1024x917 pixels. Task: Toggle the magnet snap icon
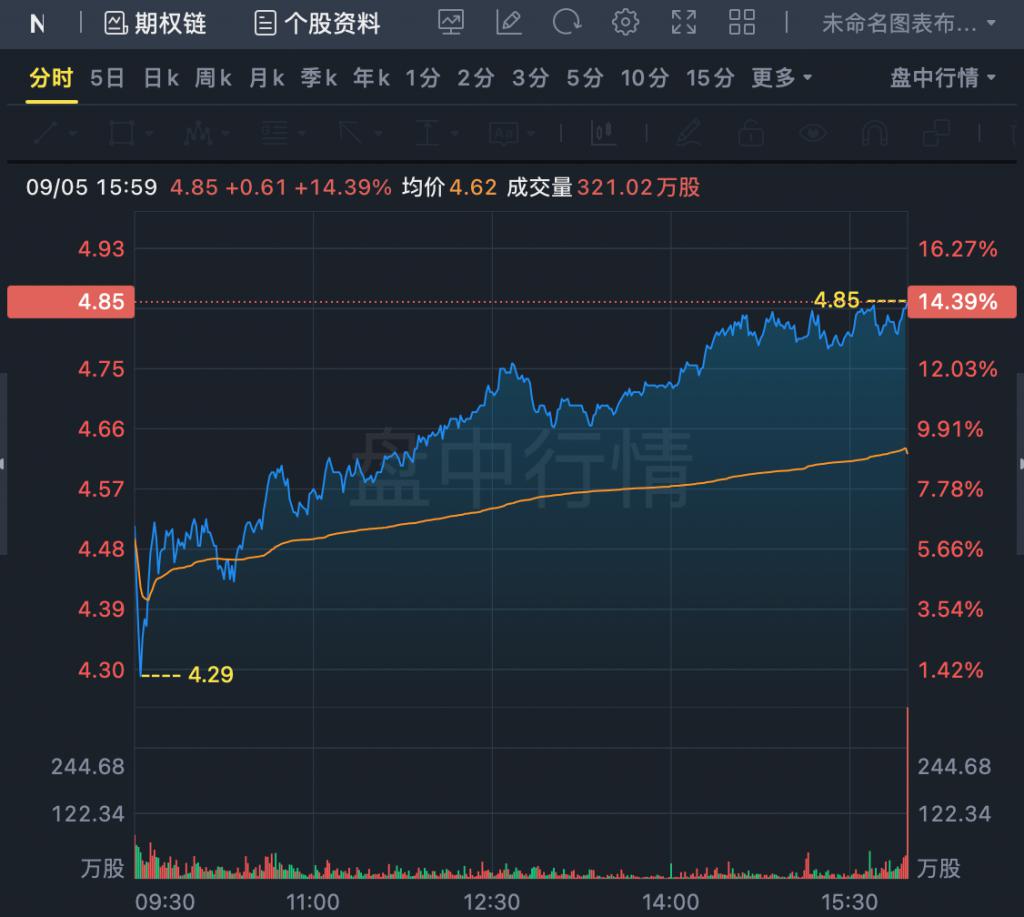[874, 132]
